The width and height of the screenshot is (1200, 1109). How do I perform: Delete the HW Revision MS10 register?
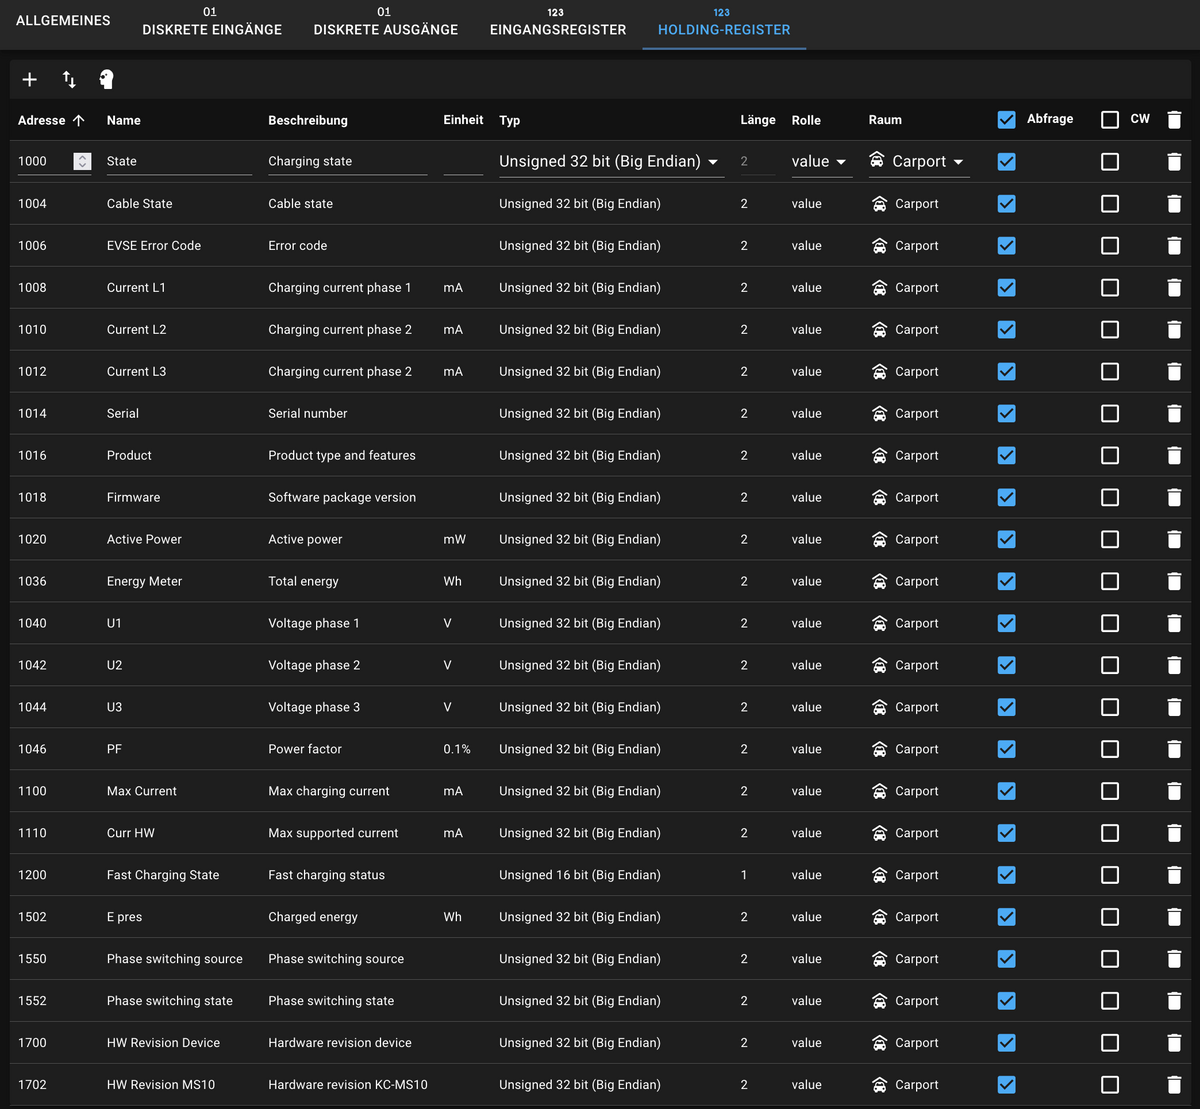1174,1085
